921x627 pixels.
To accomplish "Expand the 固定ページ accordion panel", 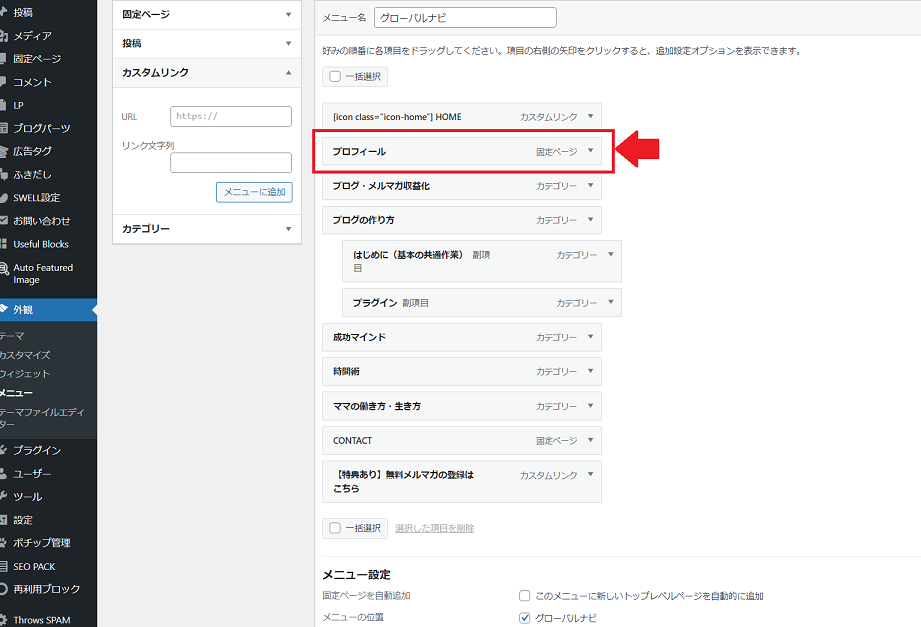I will 207,15.
